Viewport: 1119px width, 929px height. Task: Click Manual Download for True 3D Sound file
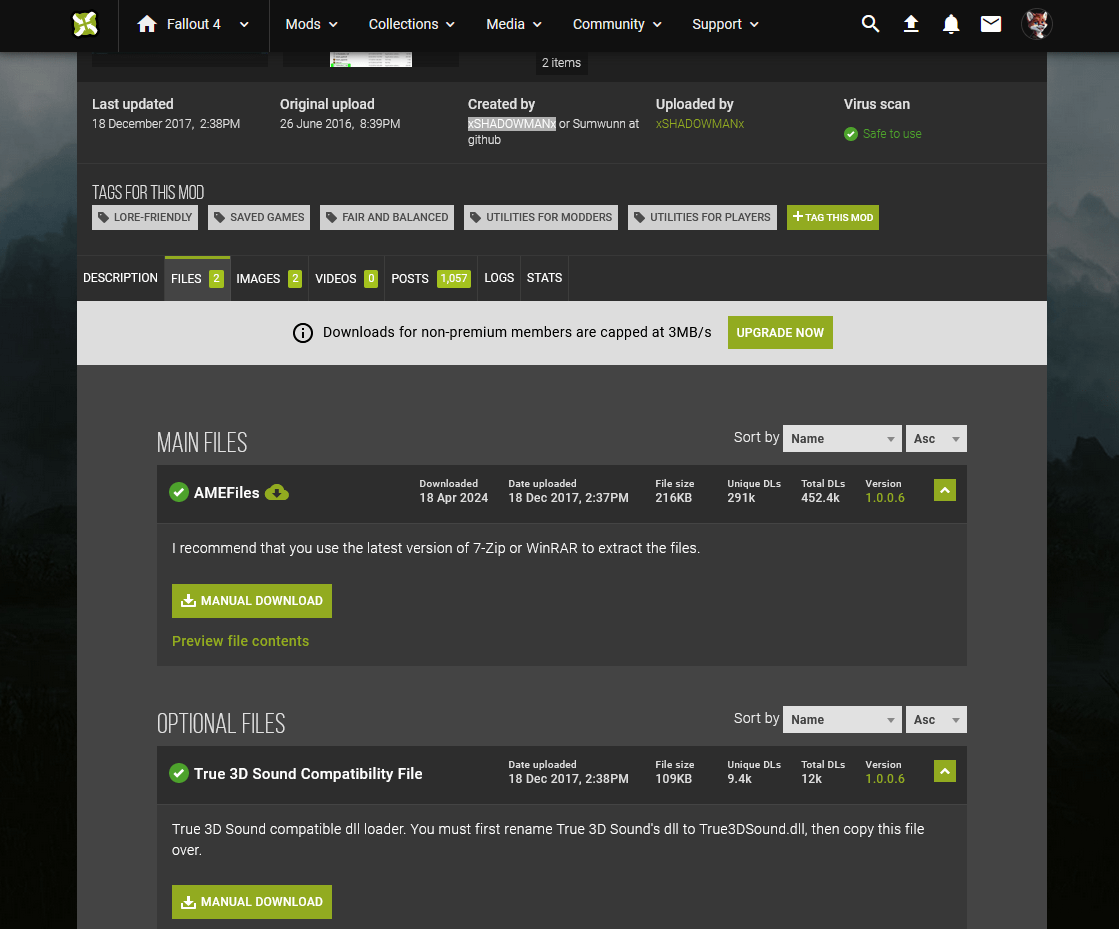(252, 902)
